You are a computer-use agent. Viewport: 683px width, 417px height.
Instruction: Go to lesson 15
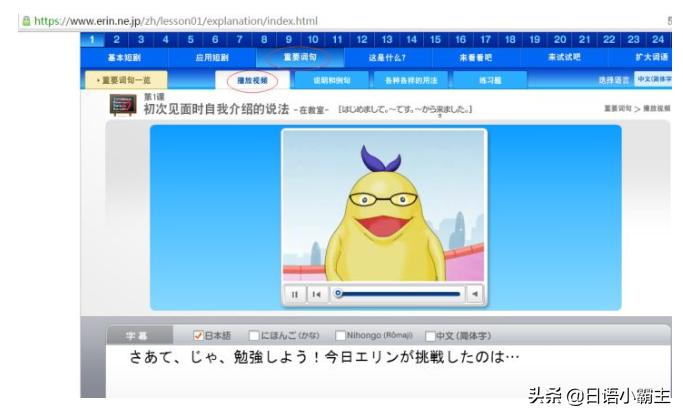coord(435,40)
